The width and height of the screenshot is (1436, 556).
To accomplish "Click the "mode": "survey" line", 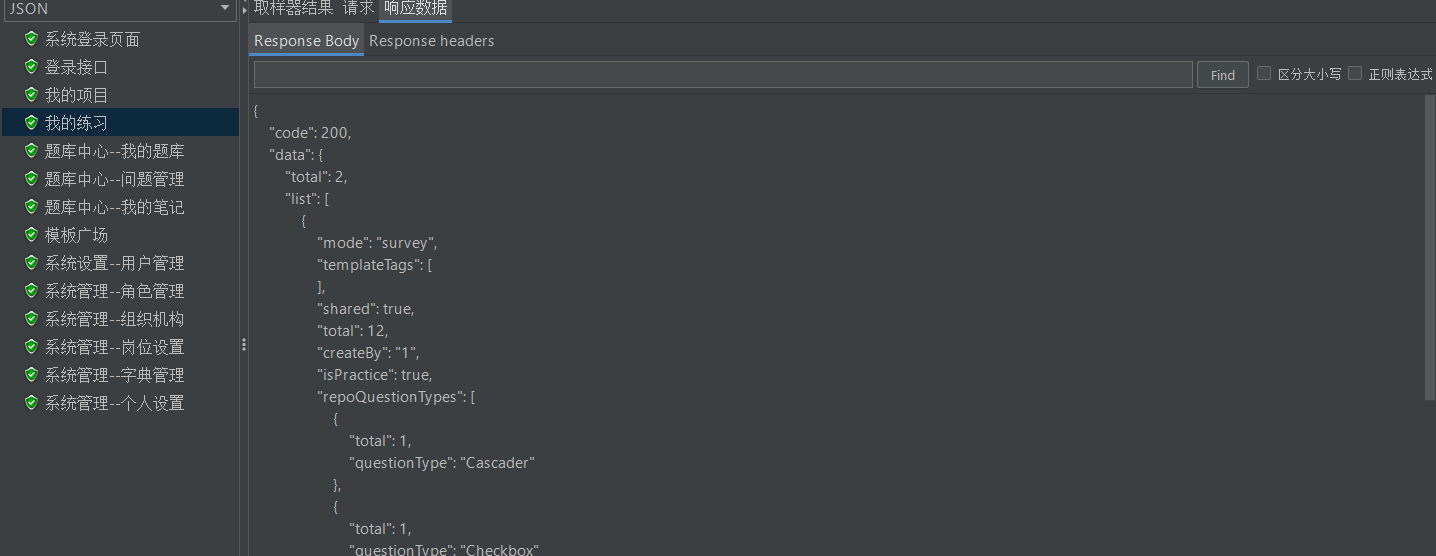I will [377, 242].
